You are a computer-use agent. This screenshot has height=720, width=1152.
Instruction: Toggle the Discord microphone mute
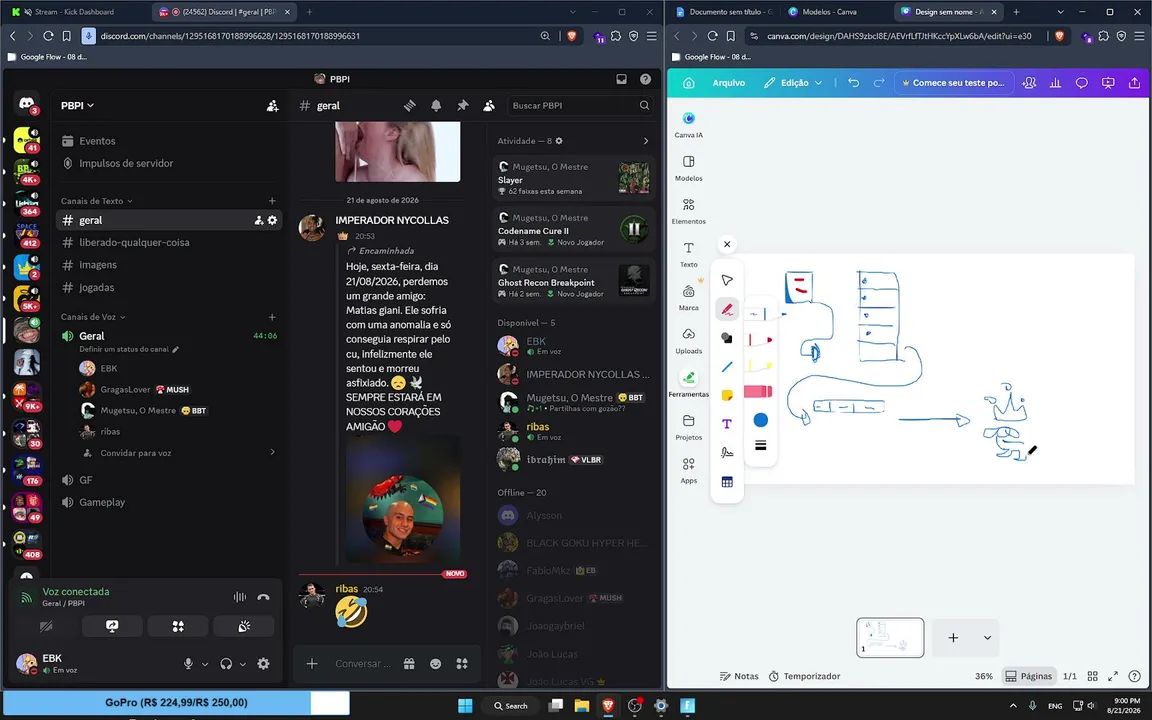tap(188, 663)
